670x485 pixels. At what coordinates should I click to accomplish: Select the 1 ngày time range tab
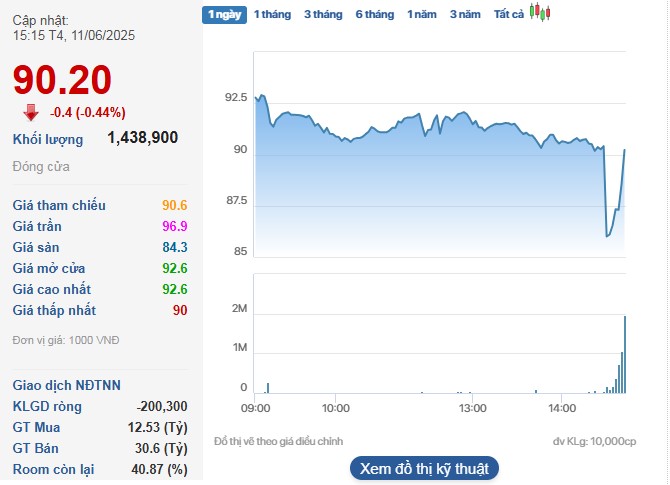click(x=222, y=14)
